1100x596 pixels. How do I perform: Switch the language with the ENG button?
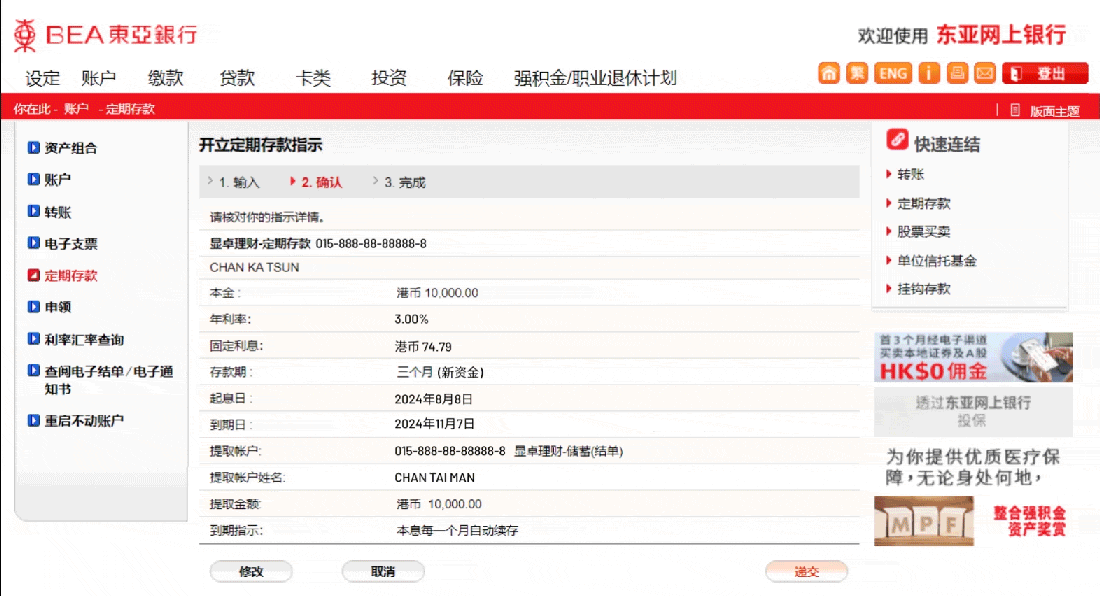tap(892, 73)
